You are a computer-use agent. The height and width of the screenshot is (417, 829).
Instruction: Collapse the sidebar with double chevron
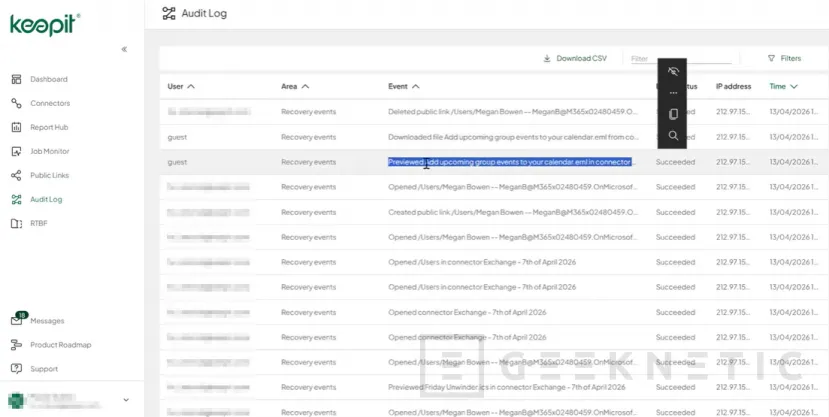pyautogui.click(x=124, y=49)
